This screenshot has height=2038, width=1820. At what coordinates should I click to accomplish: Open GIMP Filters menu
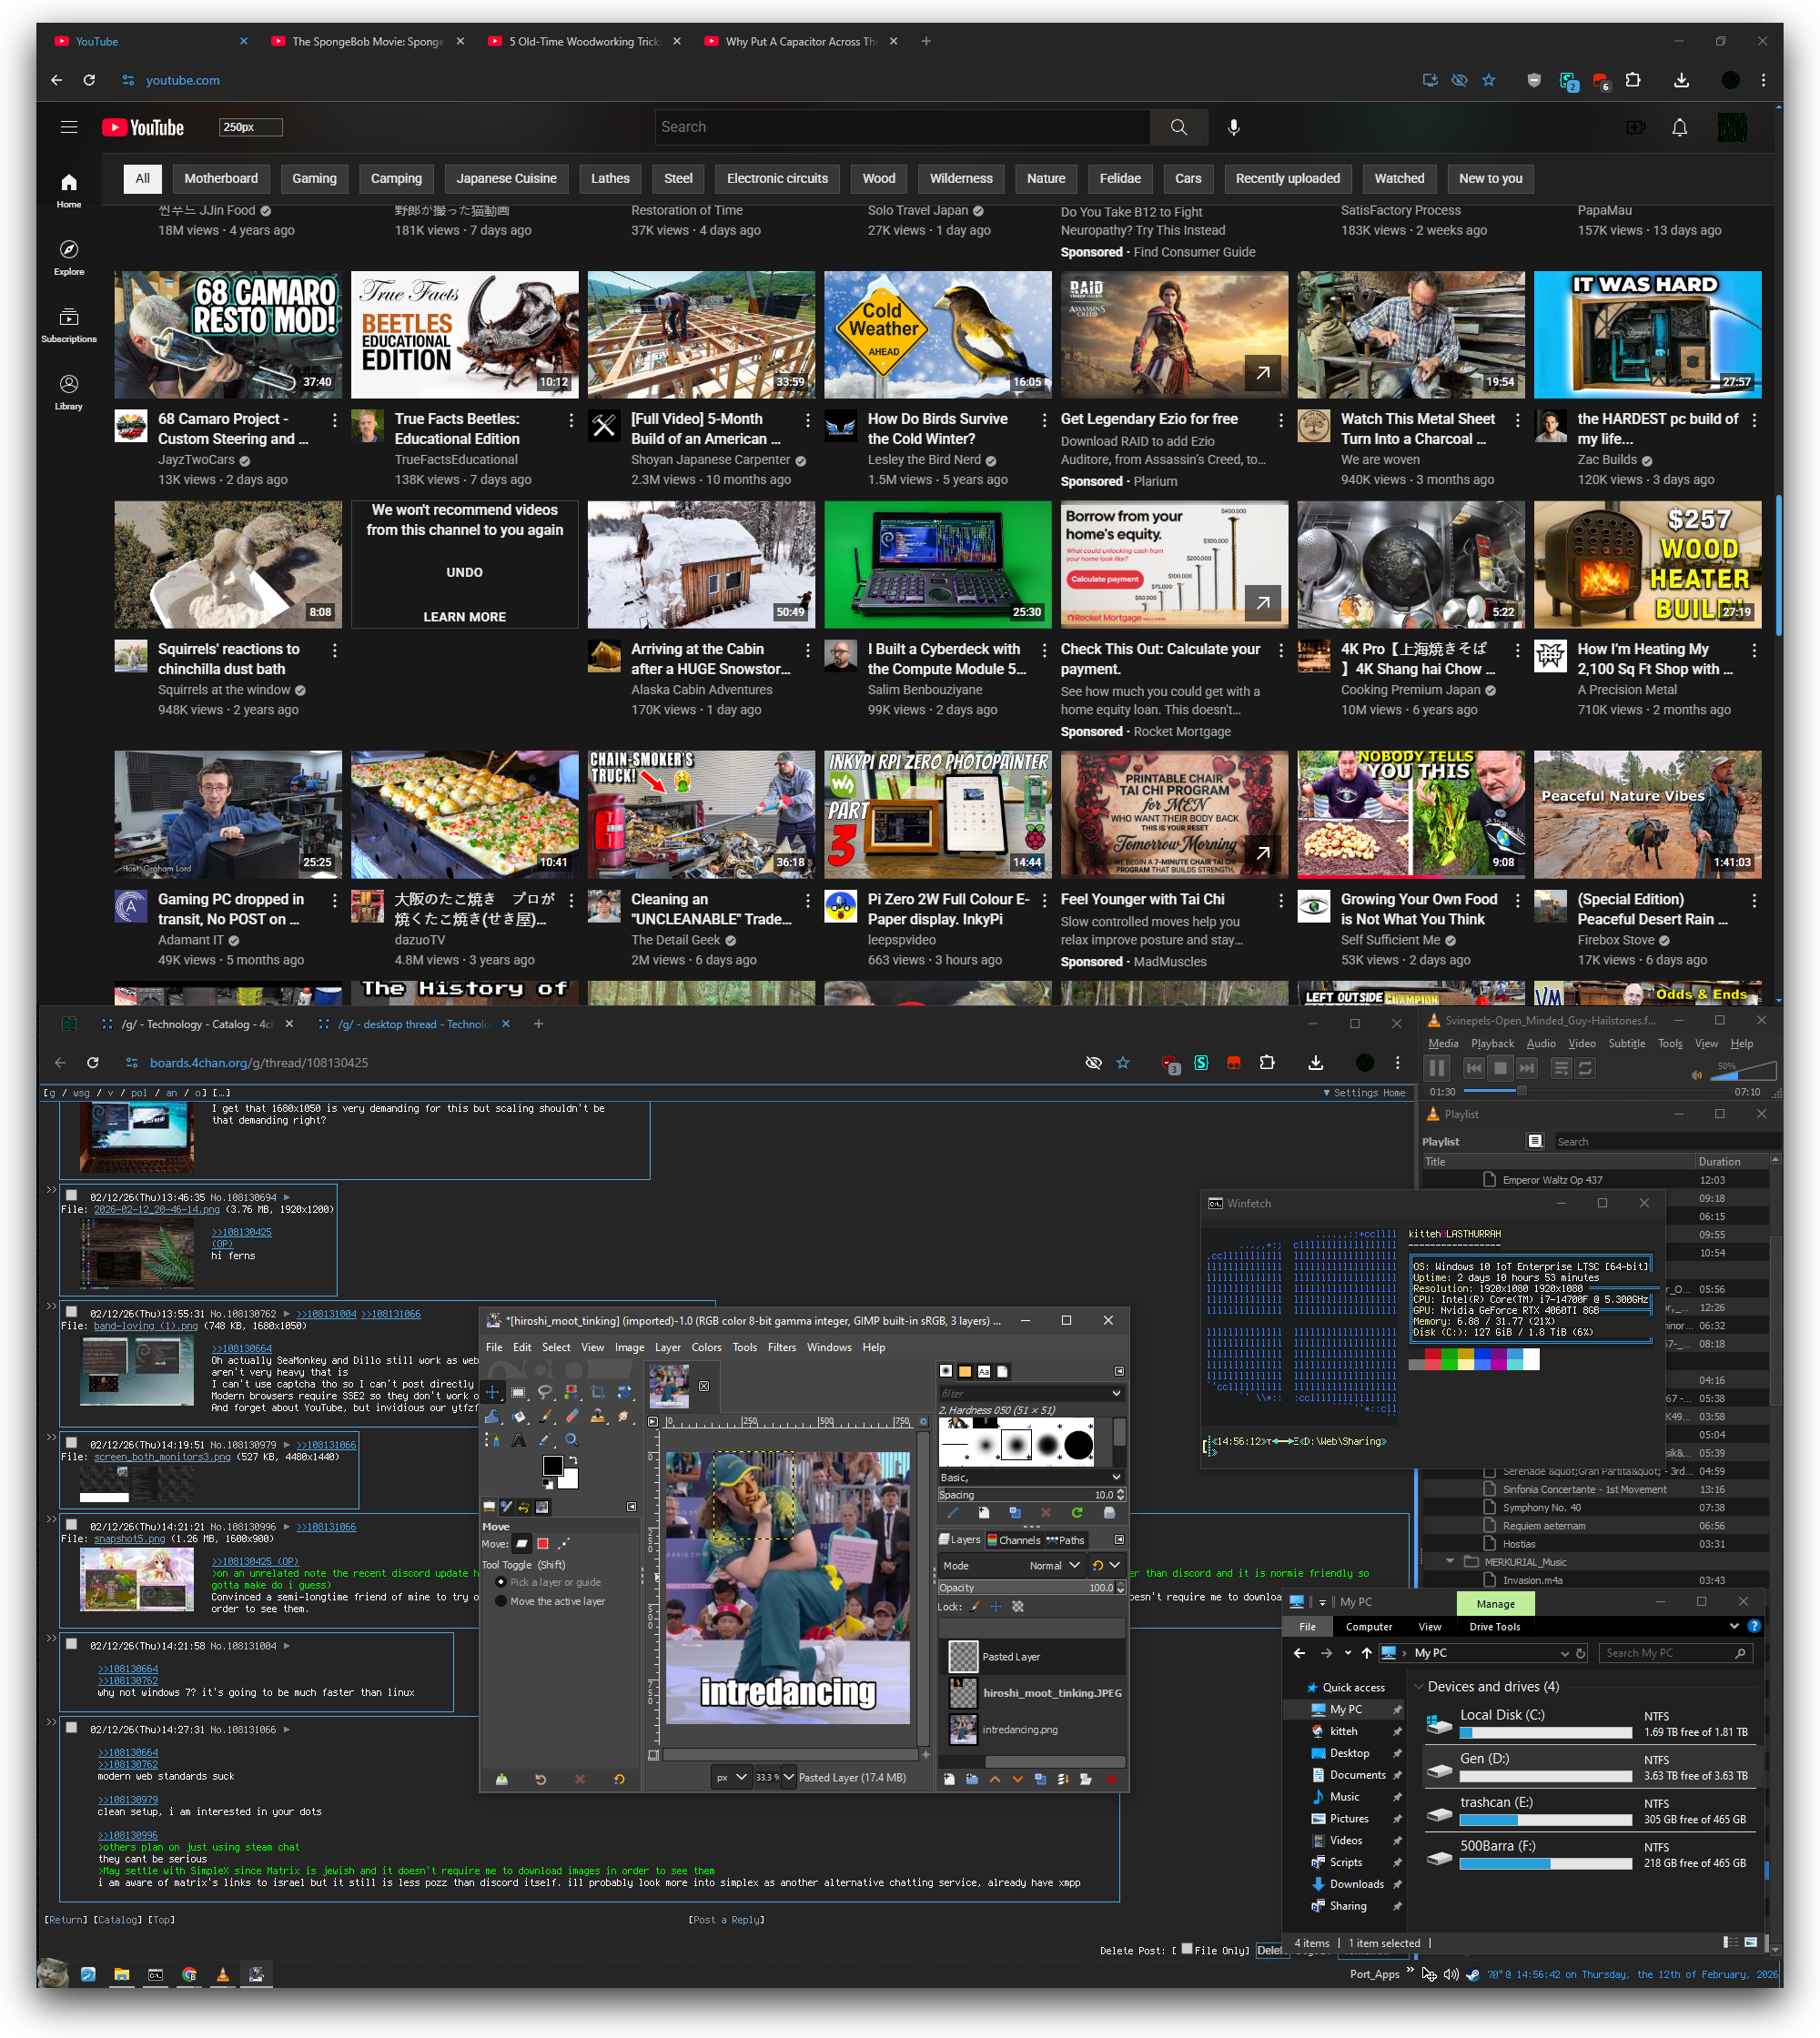point(781,1347)
